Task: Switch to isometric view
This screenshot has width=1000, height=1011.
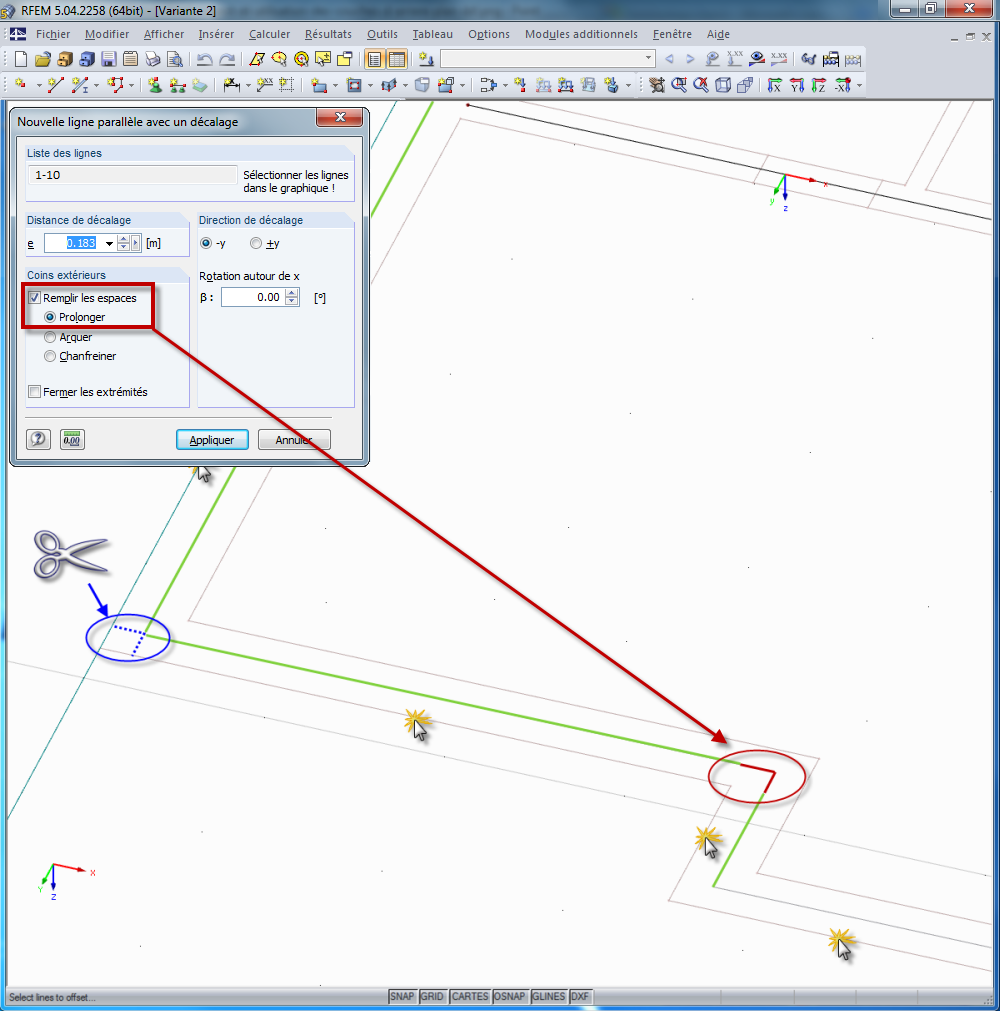Action: pos(722,85)
